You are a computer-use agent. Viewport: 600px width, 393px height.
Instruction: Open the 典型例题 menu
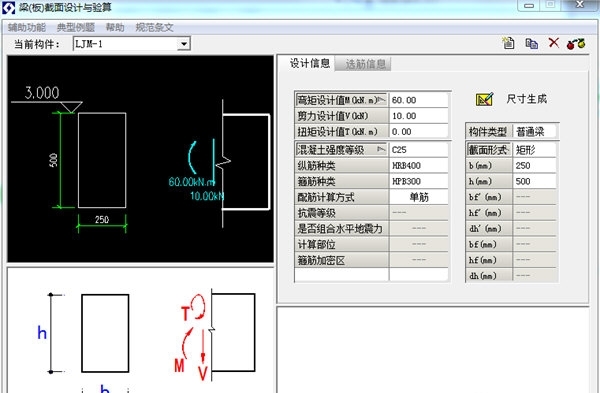76,28
